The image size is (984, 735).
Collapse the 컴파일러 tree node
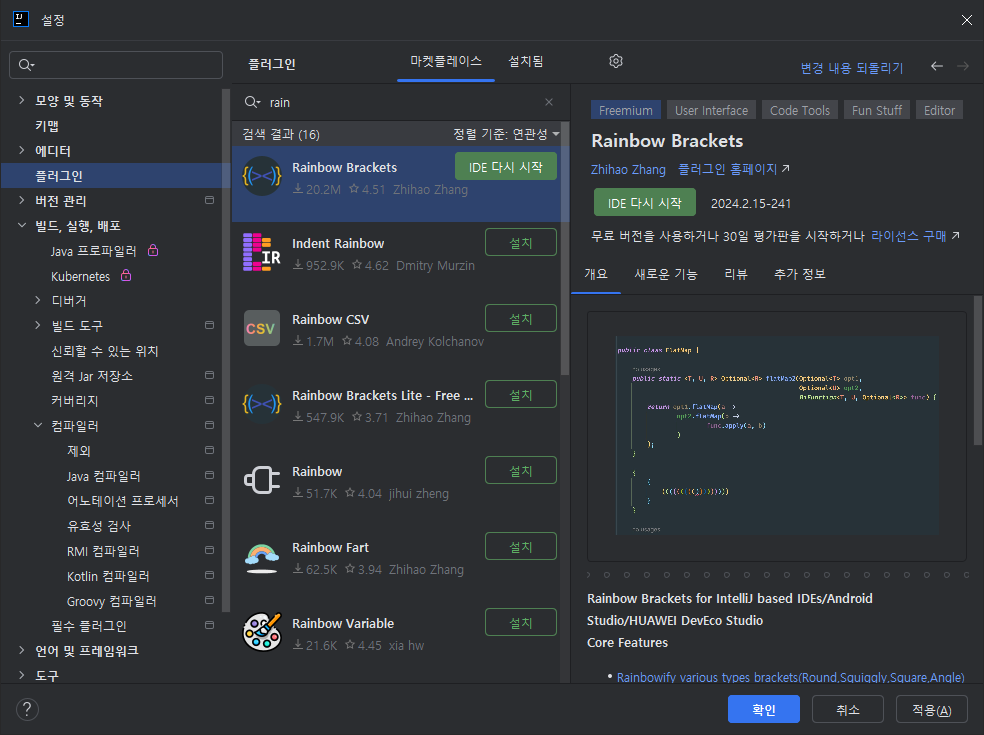(38, 425)
